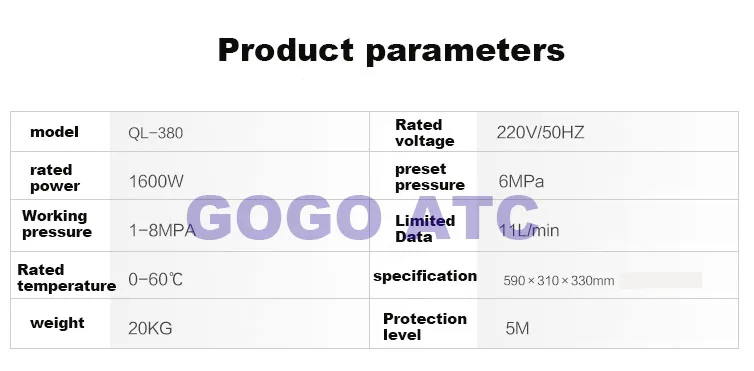Click the QL-380 model value
The width and height of the screenshot is (754, 371).
pos(155,133)
